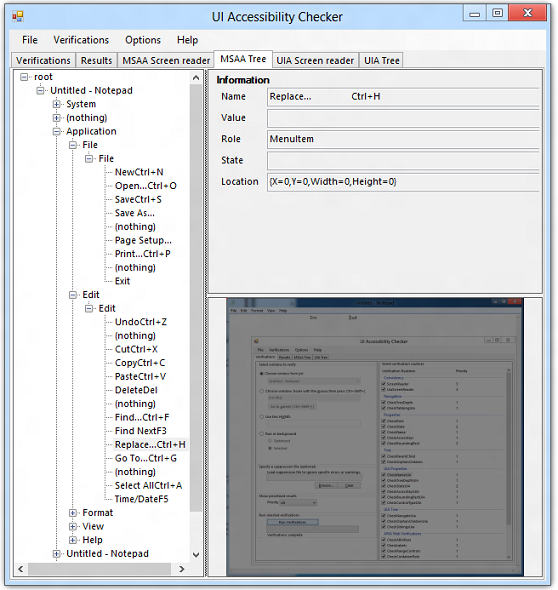Screen dimensions: 558x590
Task: Select the Exit tree item
Action: click(122, 281)
